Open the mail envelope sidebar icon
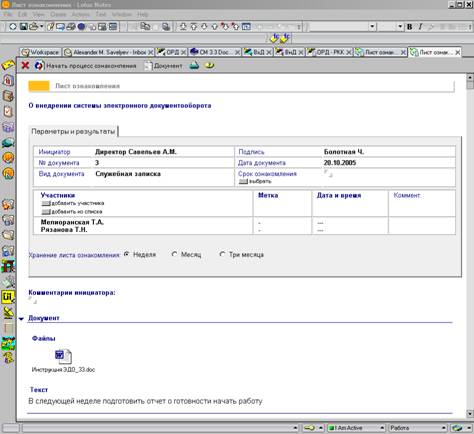The height and width of the screenshot is (434, 474). (8, 65)
